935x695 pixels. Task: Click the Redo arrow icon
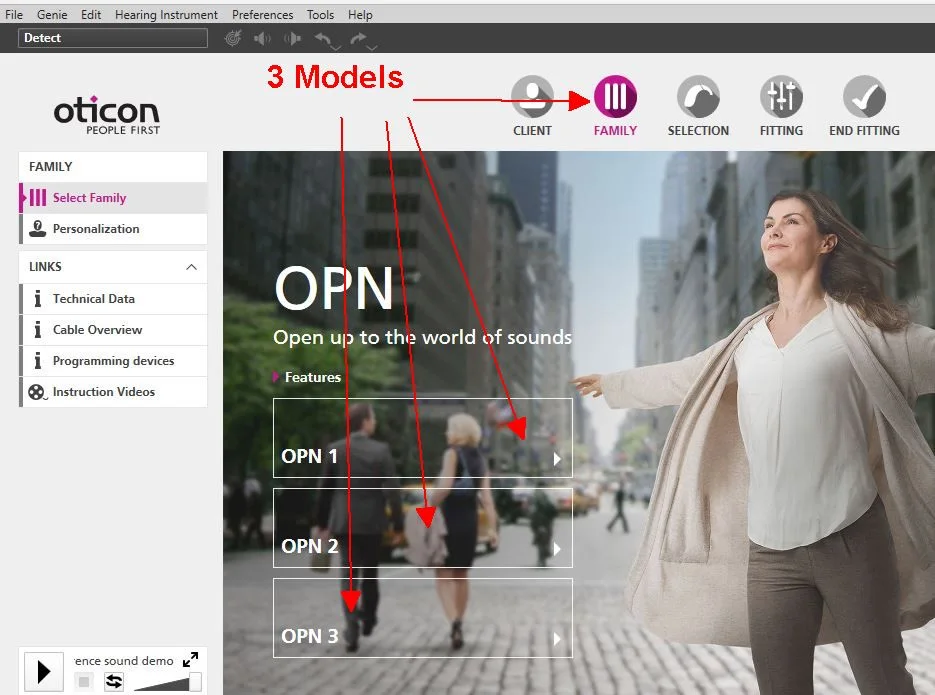358,38
